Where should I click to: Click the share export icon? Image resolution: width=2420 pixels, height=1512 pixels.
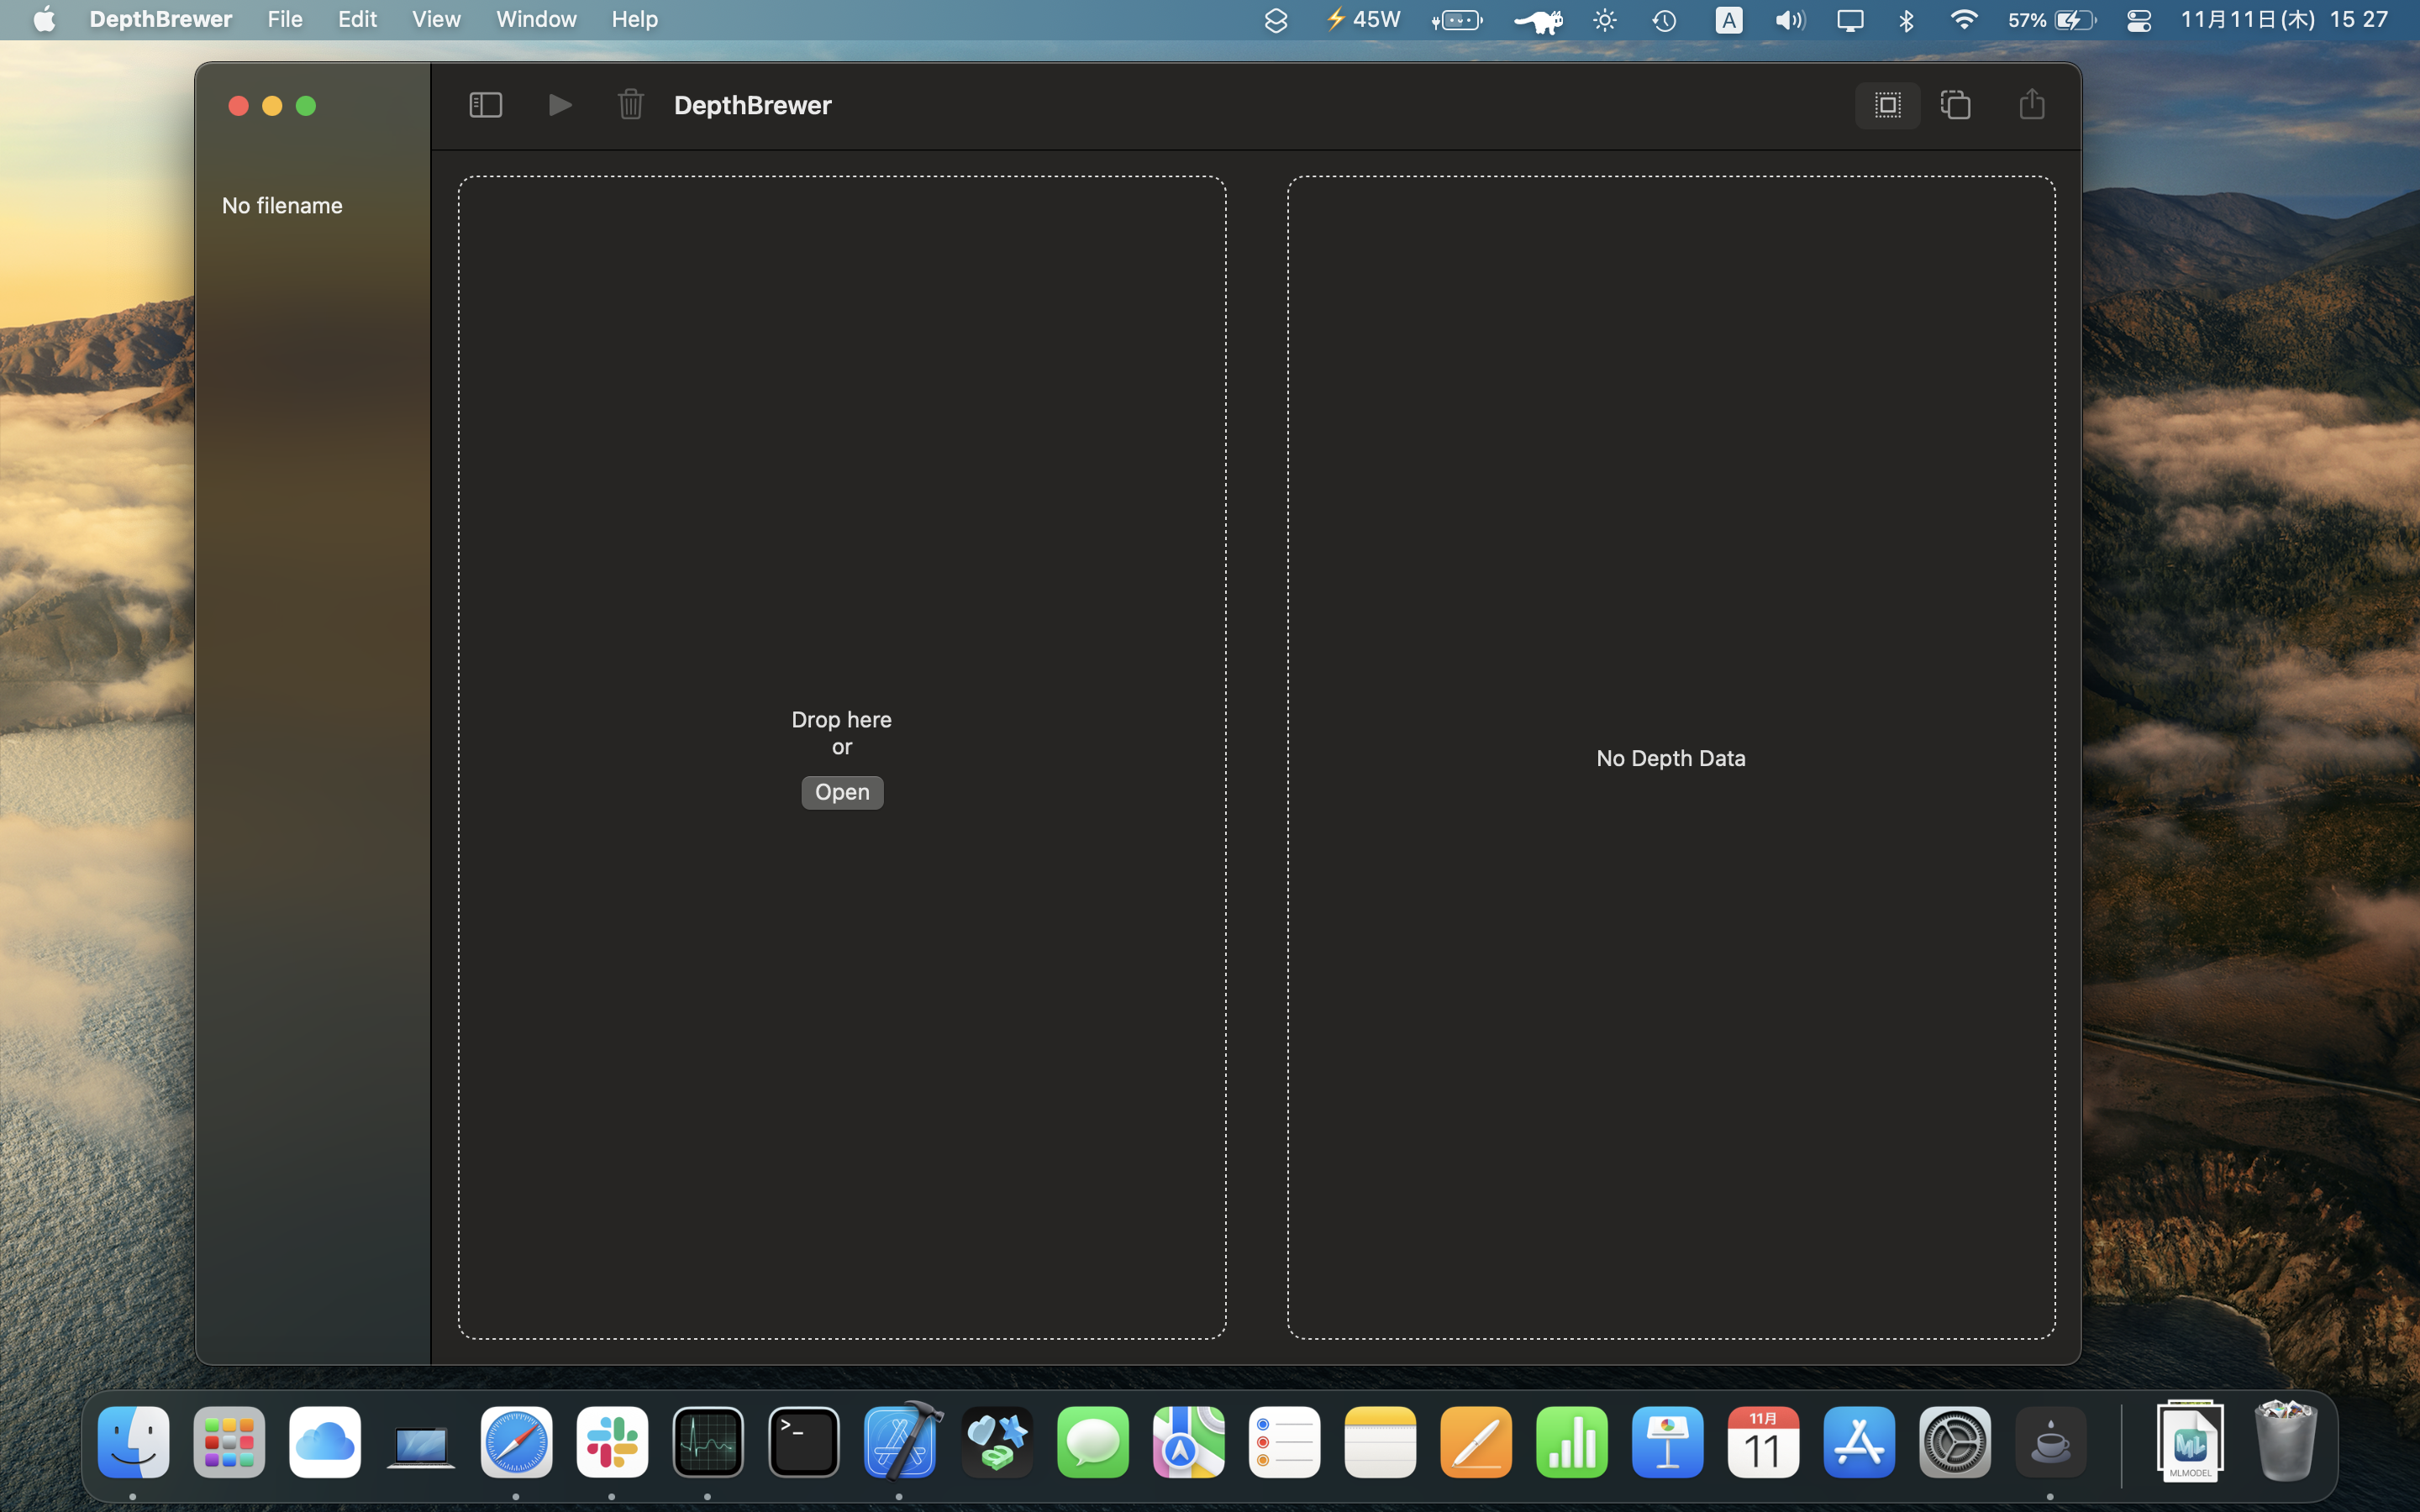point(2031,105)
